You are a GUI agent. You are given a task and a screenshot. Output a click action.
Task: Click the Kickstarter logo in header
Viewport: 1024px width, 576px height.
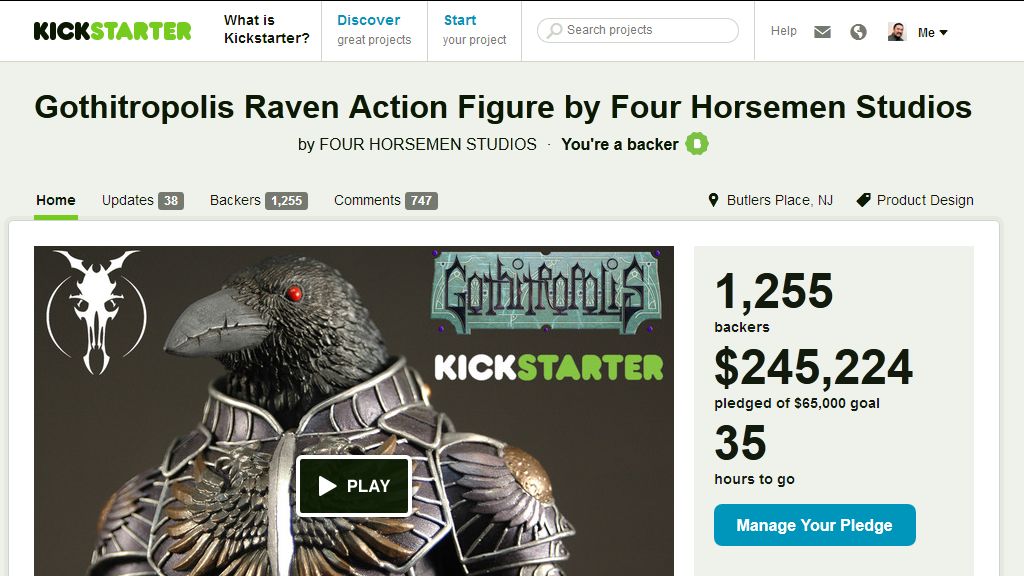[x=112, y=31]
